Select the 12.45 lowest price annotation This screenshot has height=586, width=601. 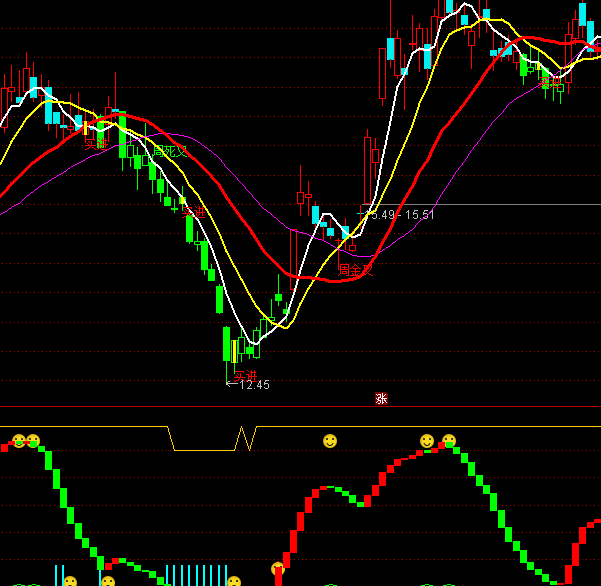tap(248, 385)
